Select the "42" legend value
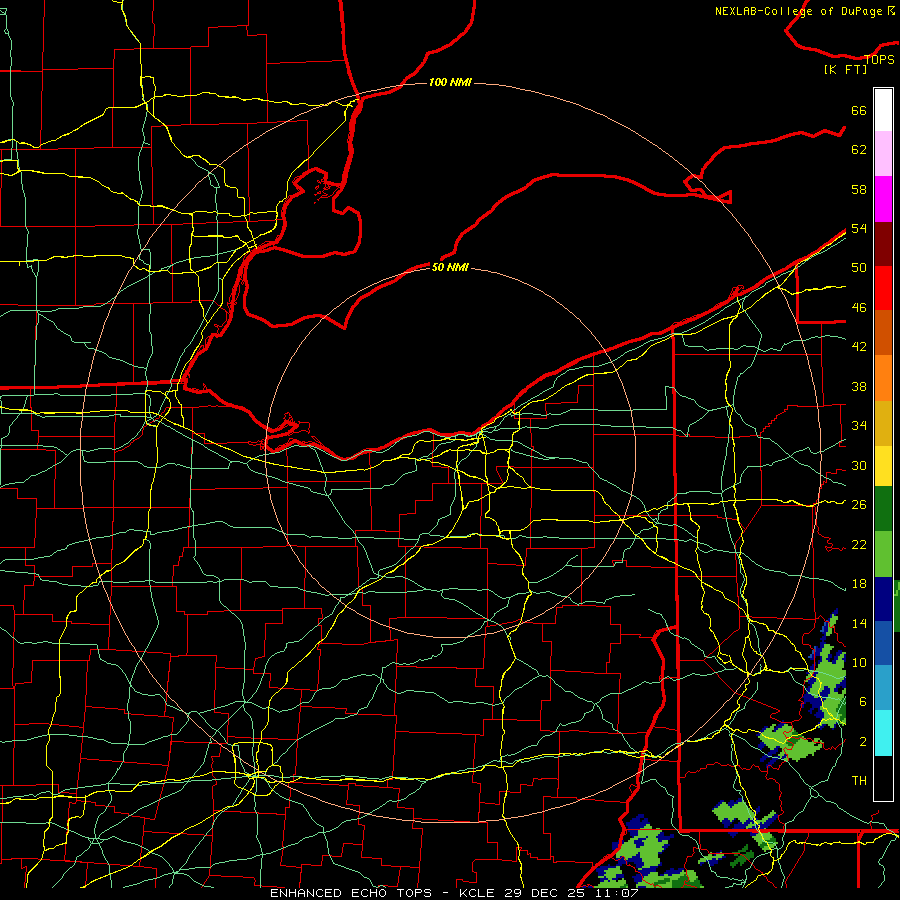The width and height of the screenshot is (900, 900). pos(859,346)
